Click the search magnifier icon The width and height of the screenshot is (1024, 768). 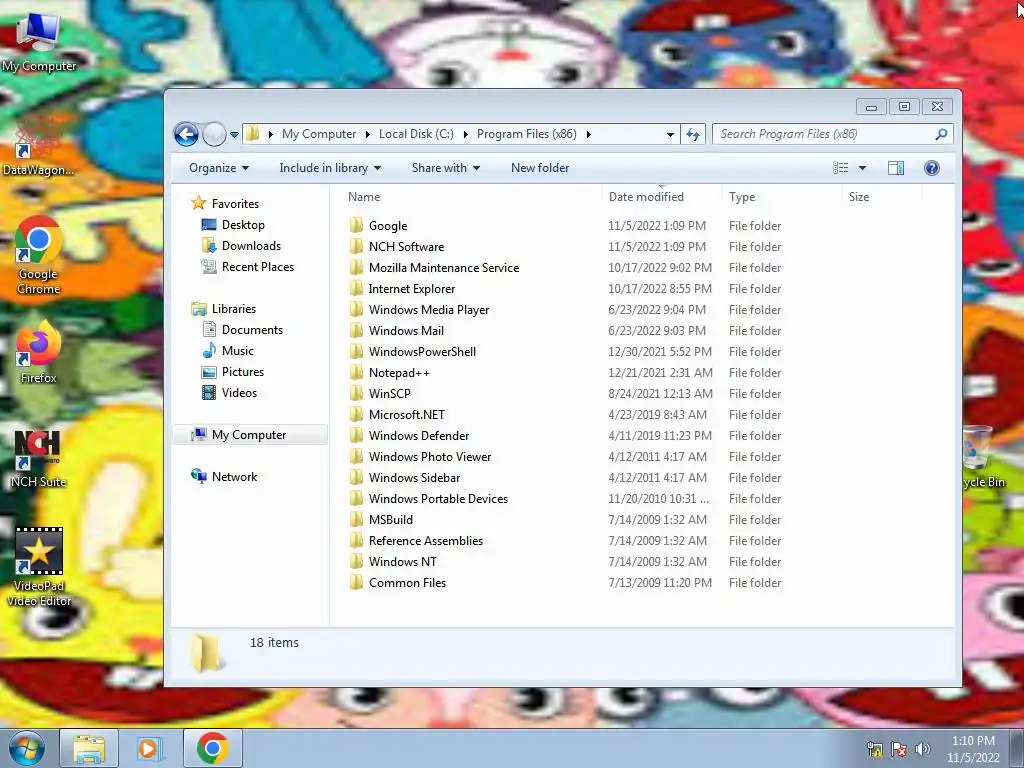(x=941, y=135)
